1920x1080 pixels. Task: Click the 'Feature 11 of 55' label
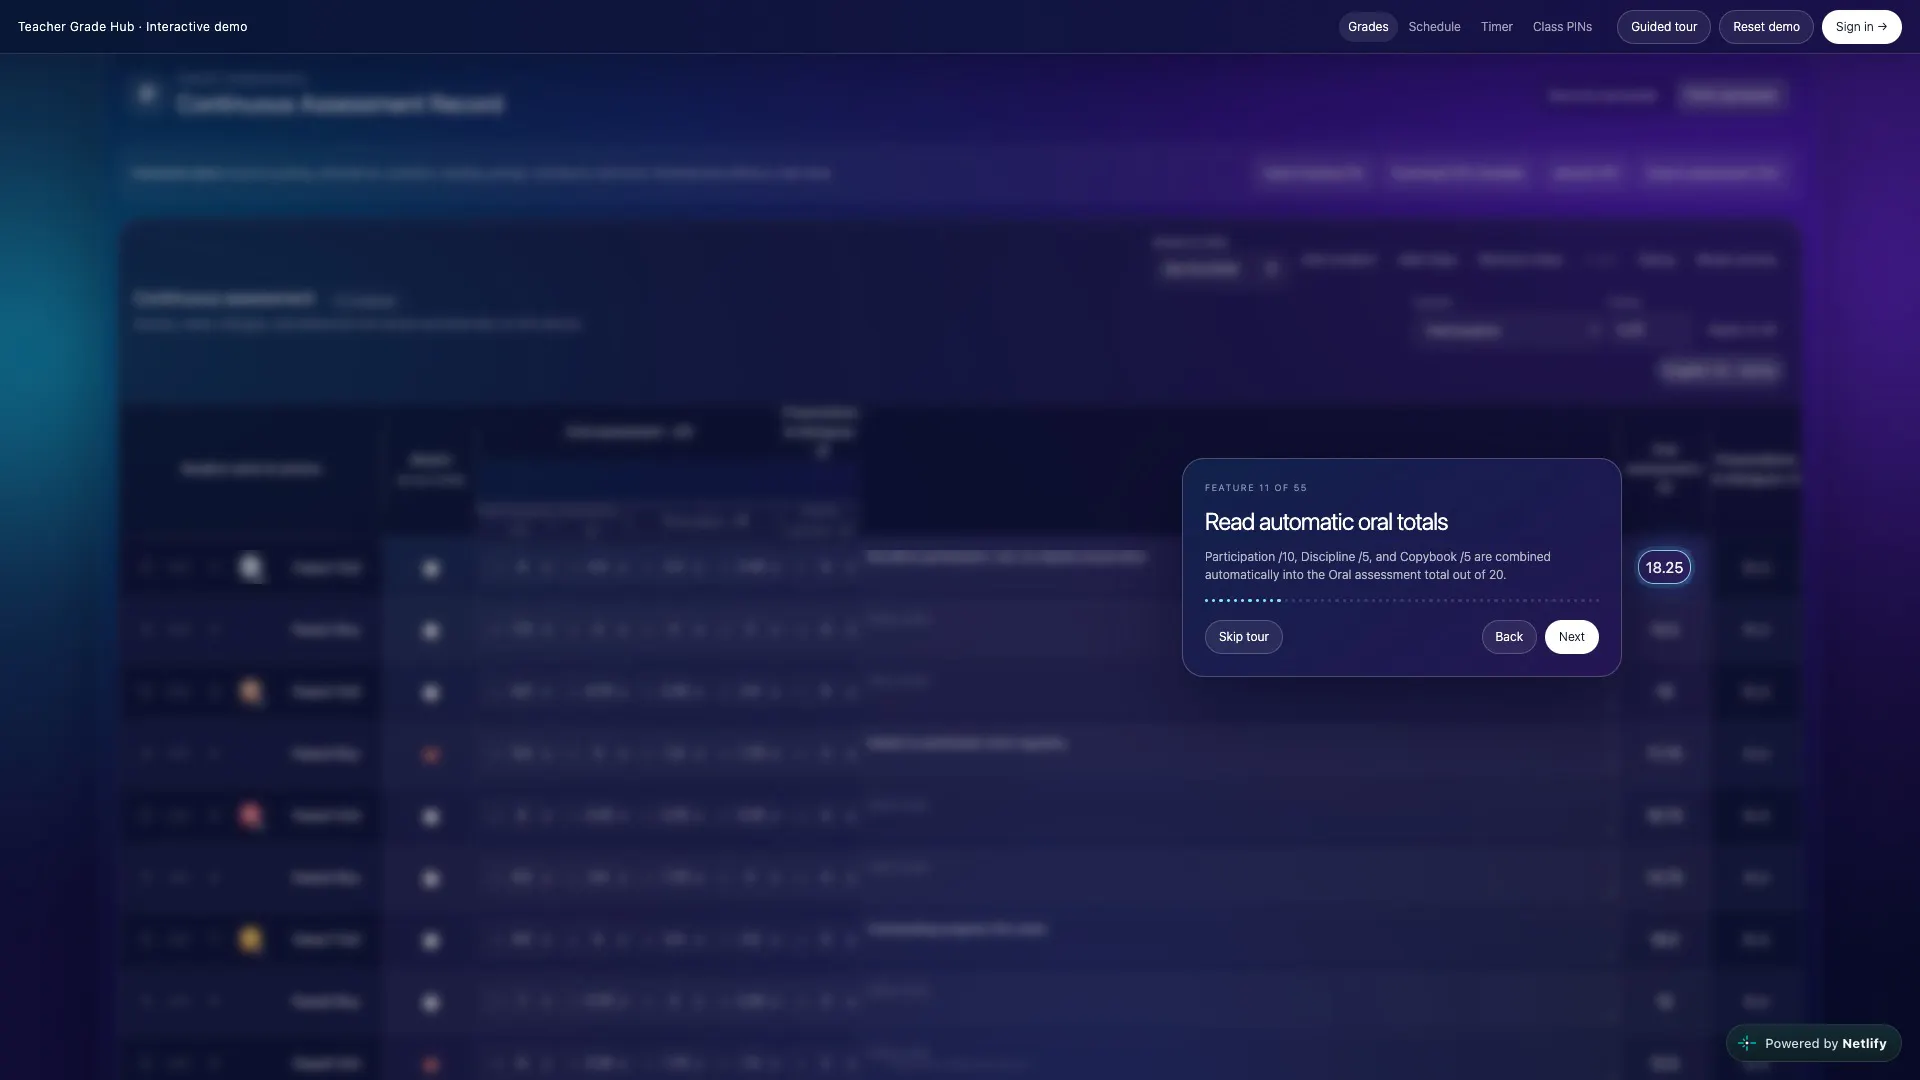[x=1255, y=488]
